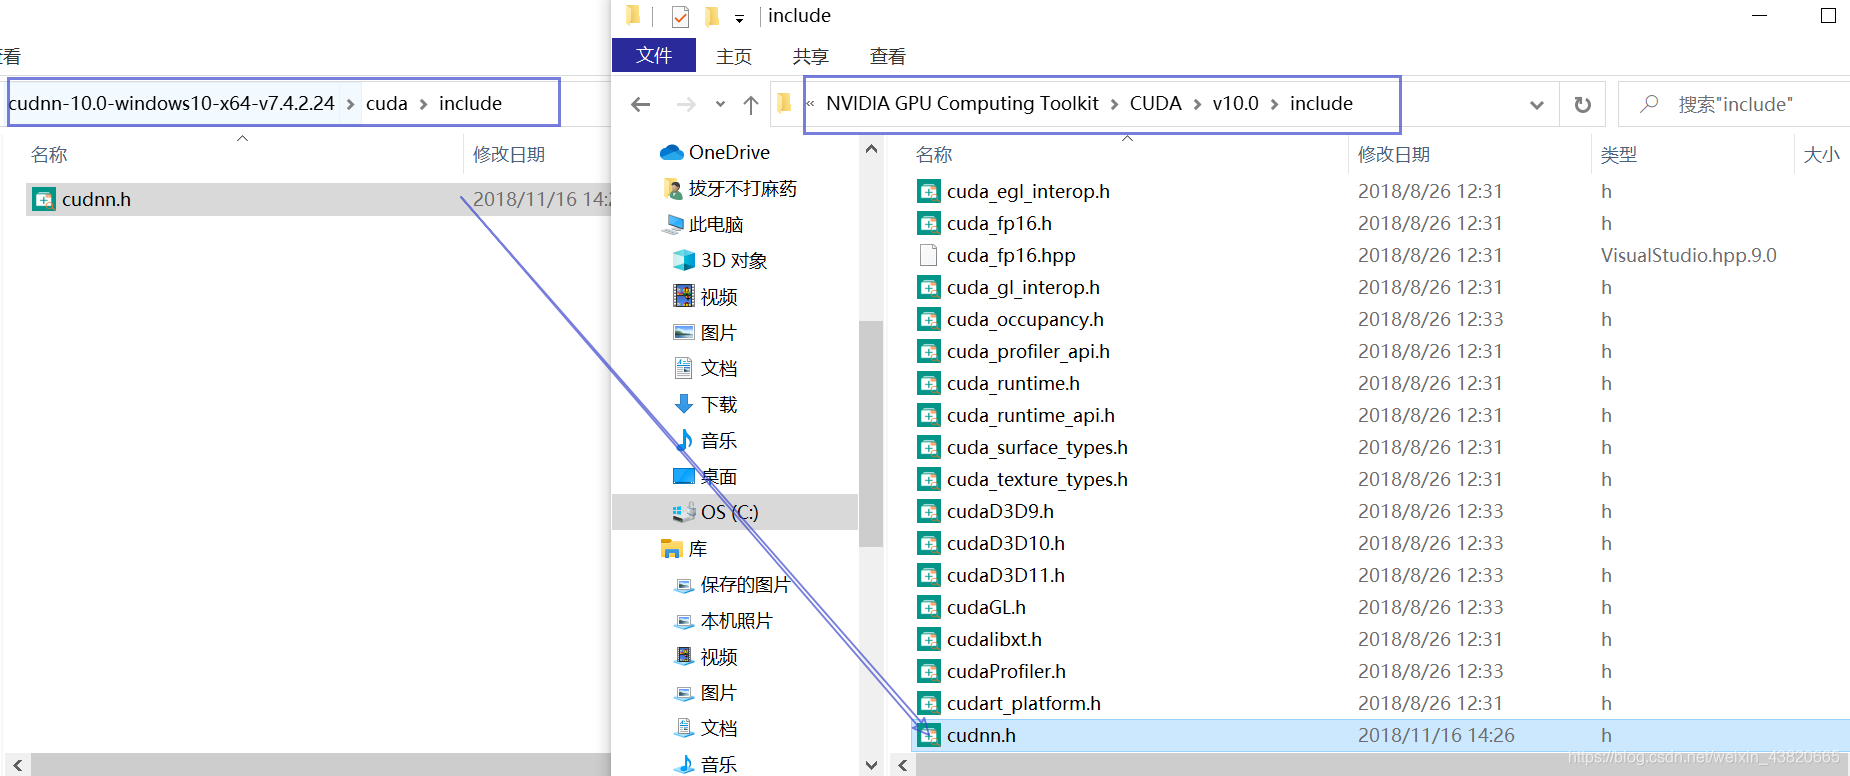Select file cuda_gl_interop.h
Viewport: 1850px width, 776px height.
tap(1023, 287)
